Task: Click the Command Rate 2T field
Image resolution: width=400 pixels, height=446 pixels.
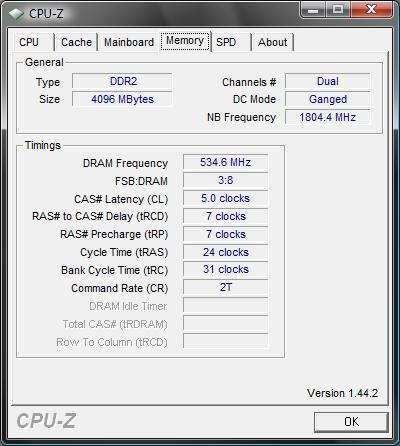Action: [225, 288]
